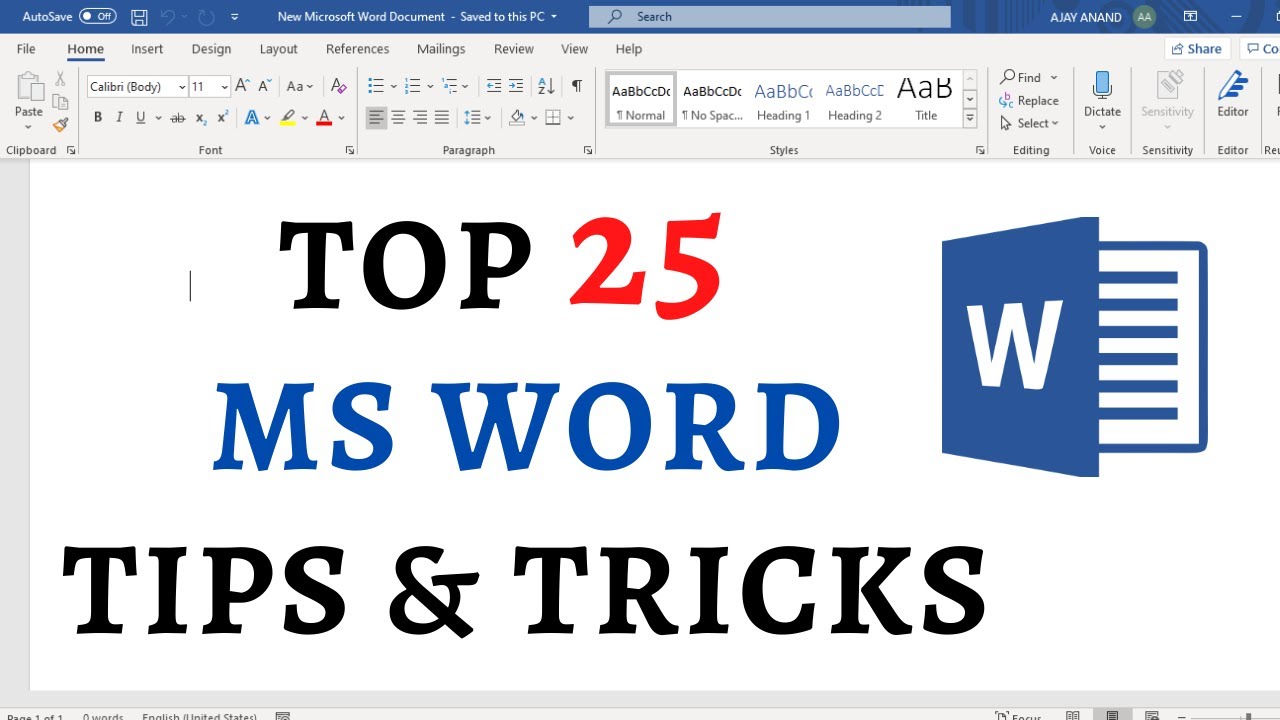Click Replace in Editing group
Image resolution: width=1280 pixels, height=720 pixels.
point(1029,100)
